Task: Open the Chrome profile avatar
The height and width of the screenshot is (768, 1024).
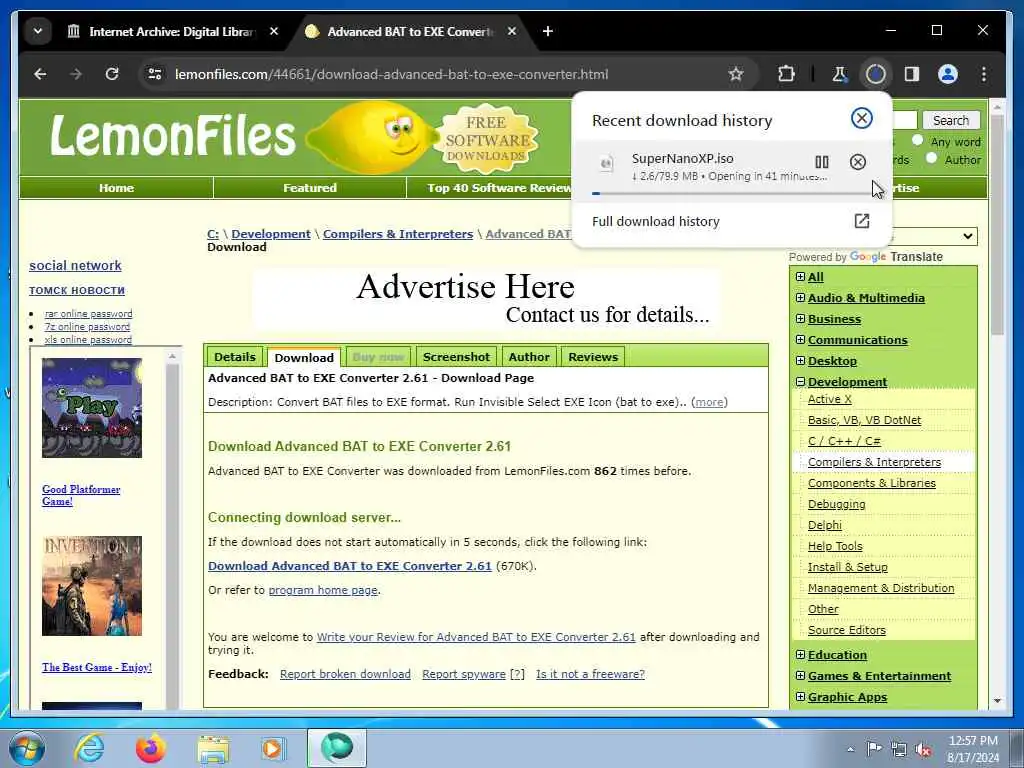Action: coord(948,74)
